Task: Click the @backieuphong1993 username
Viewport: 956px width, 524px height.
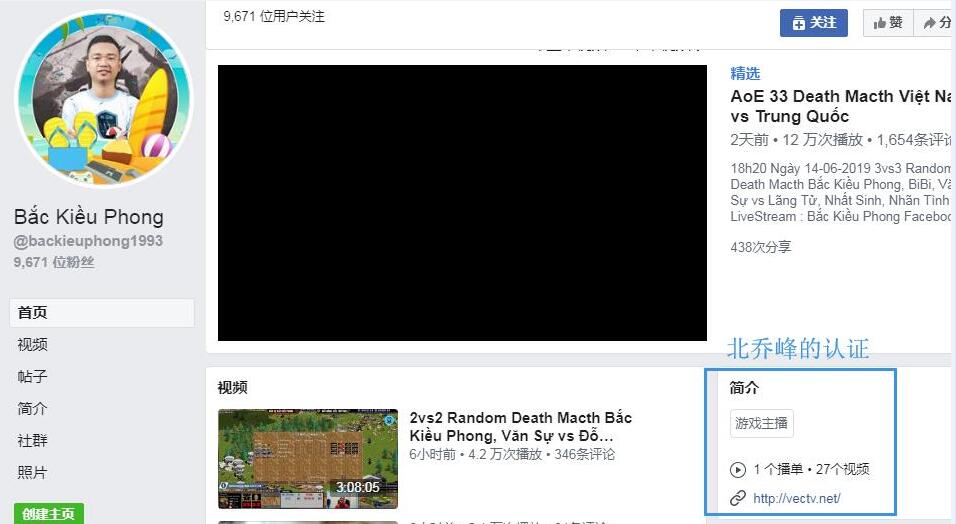Action: click(88, 241)
